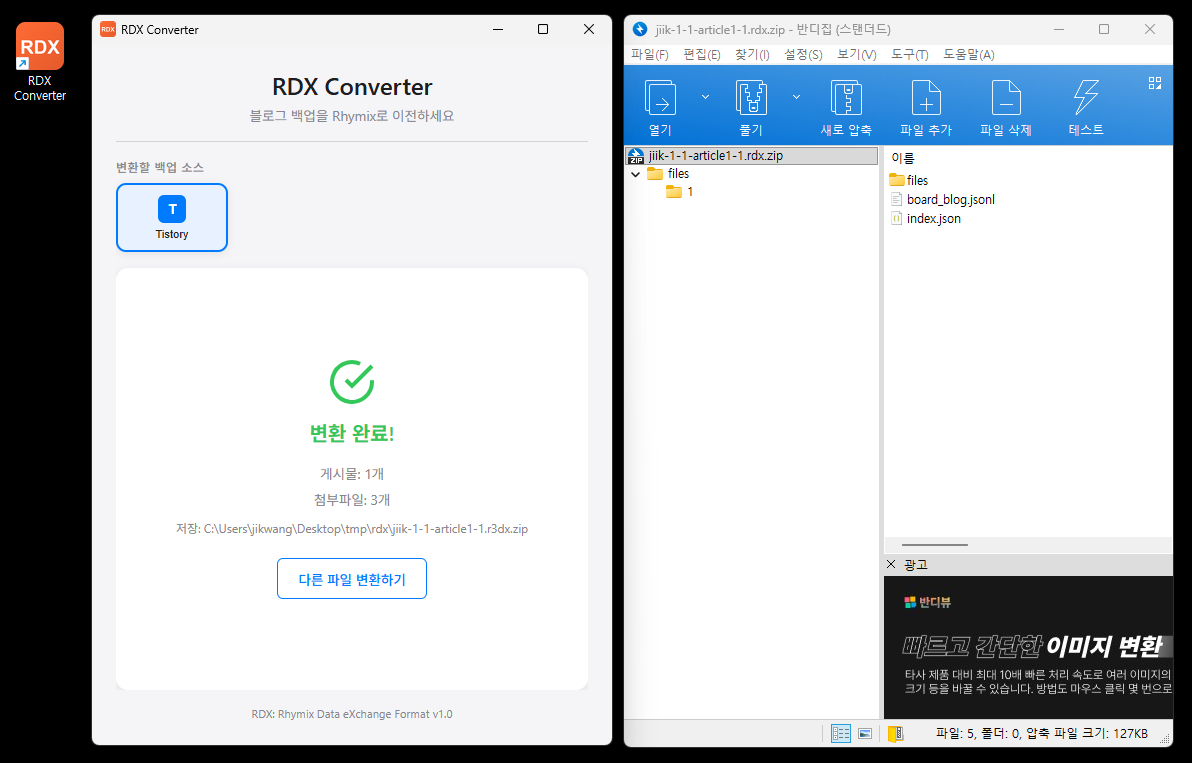Expand the dropdown arrow next to 풀기
This screenshot has width=1192, height=763.
point(797,97)
